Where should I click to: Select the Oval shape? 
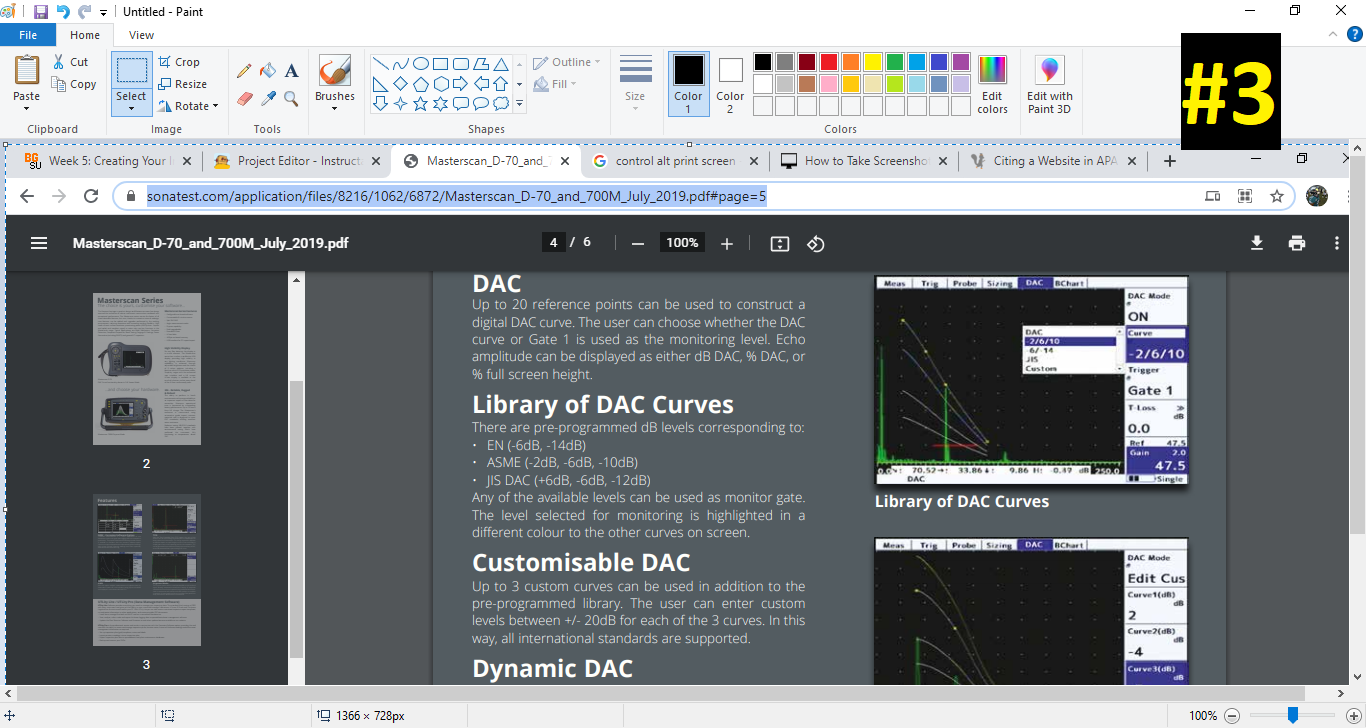tap(421, 63)
